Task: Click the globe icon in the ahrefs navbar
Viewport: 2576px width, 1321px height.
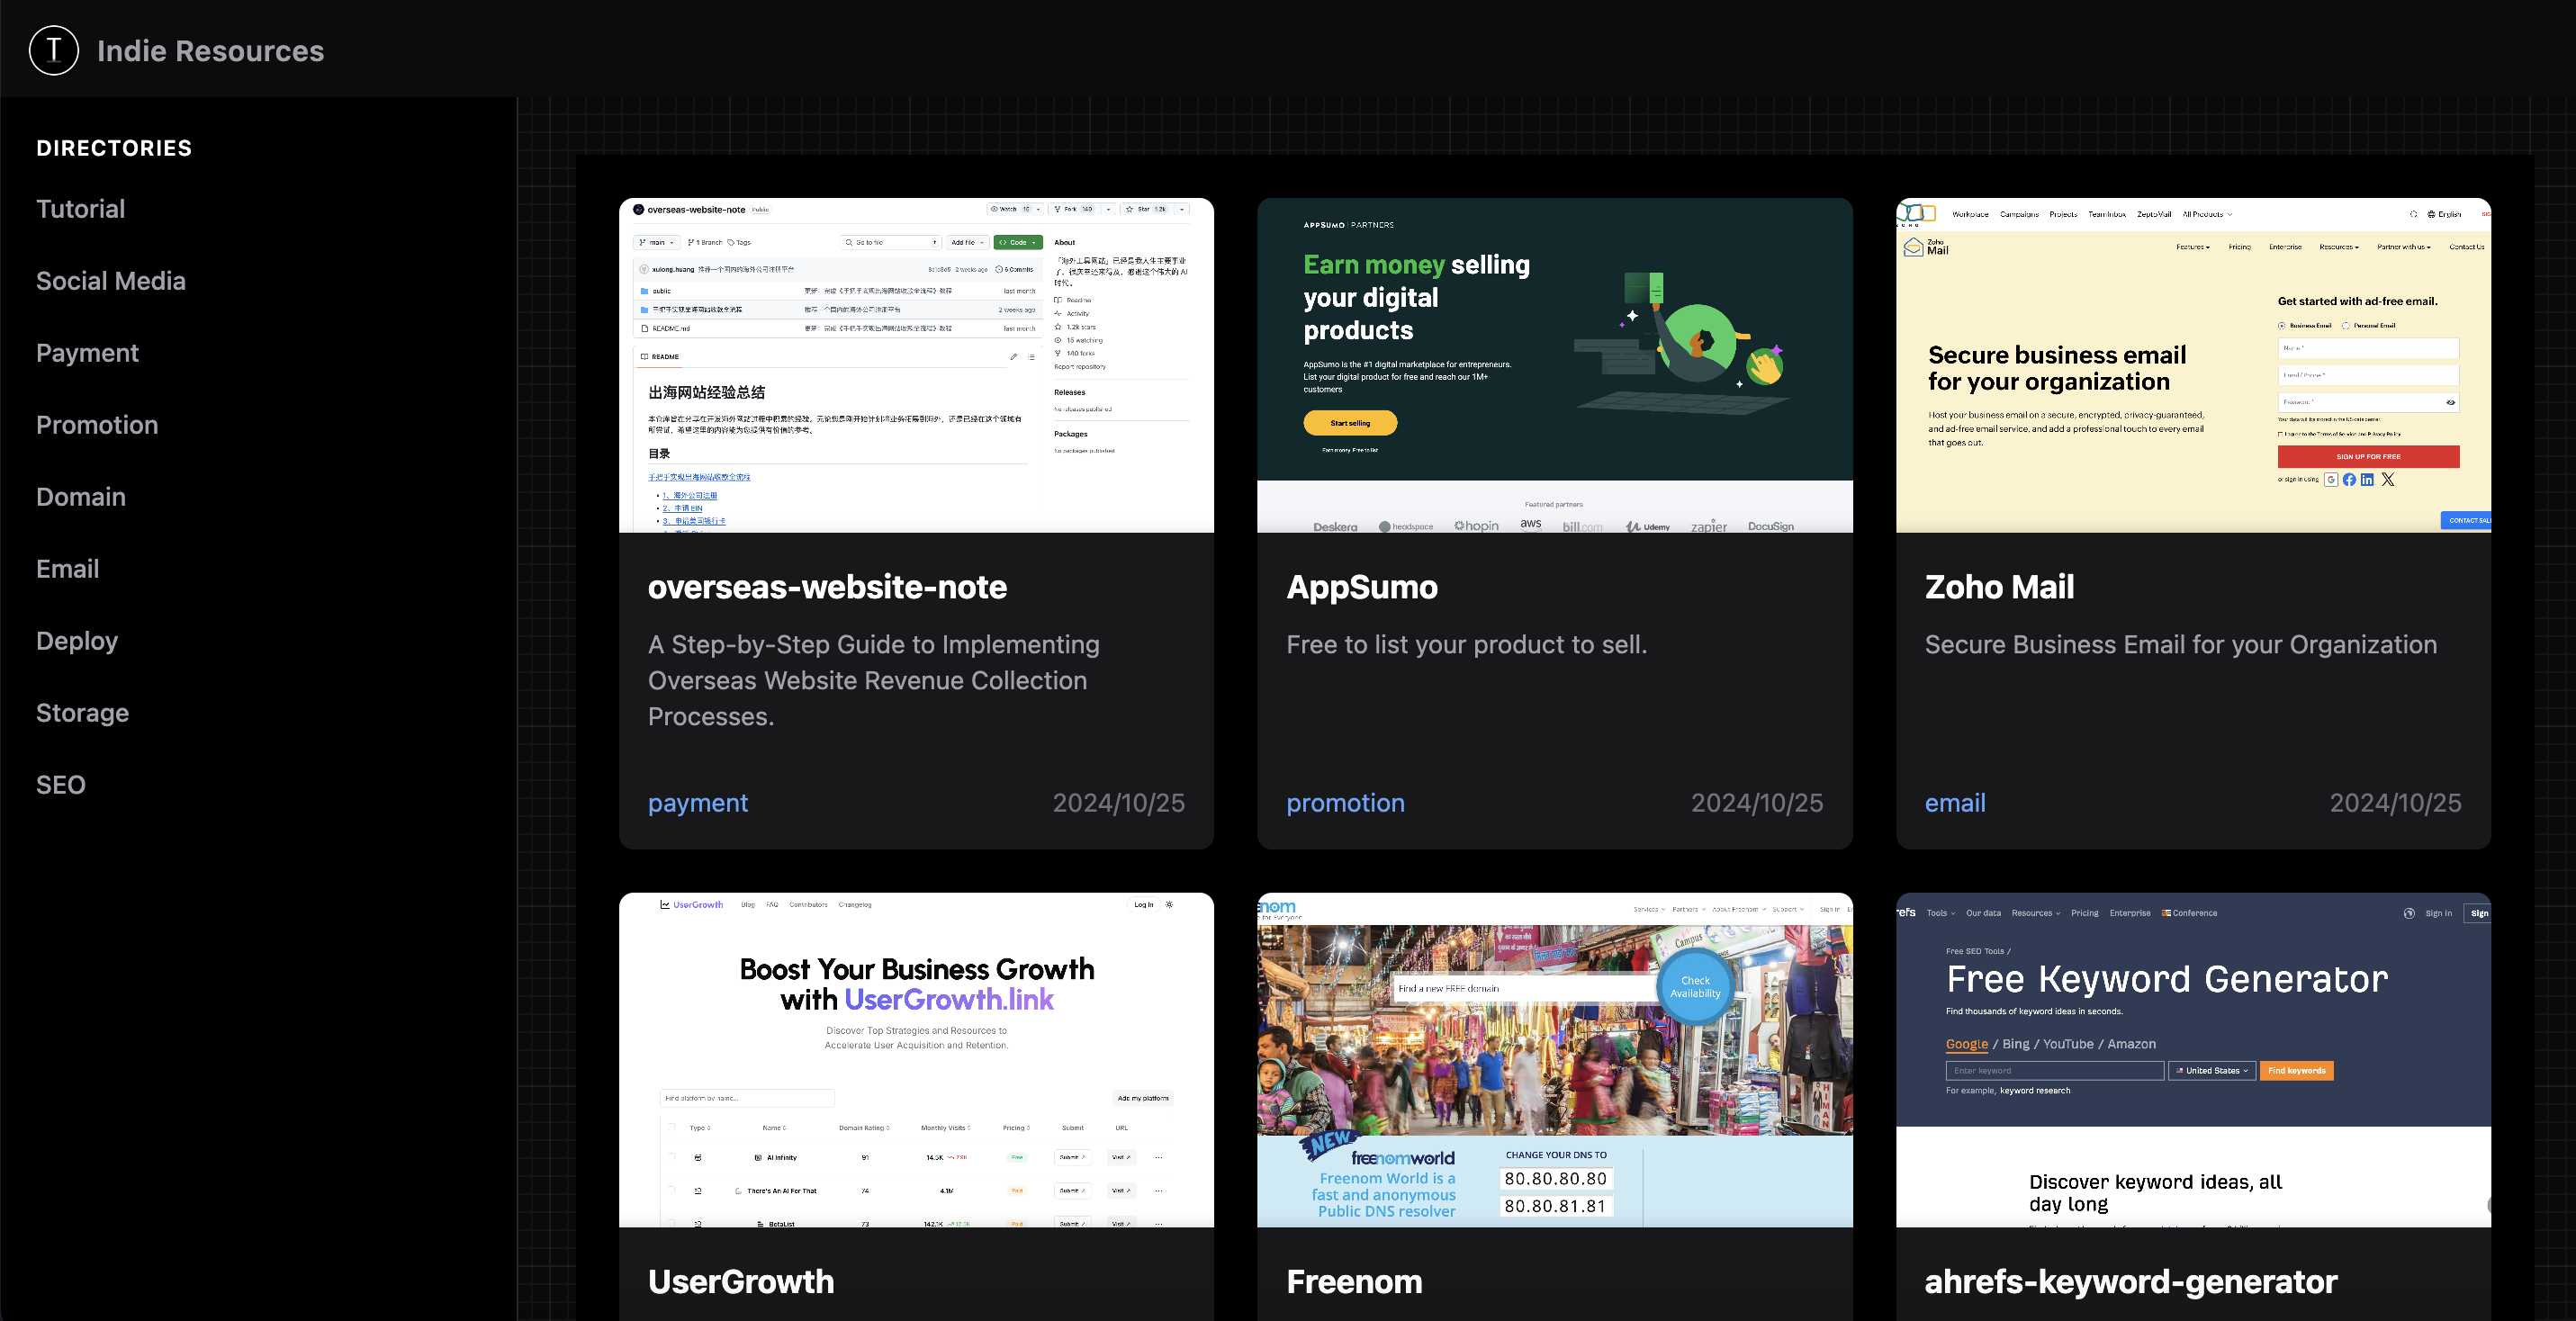Action: [2409, 913]
